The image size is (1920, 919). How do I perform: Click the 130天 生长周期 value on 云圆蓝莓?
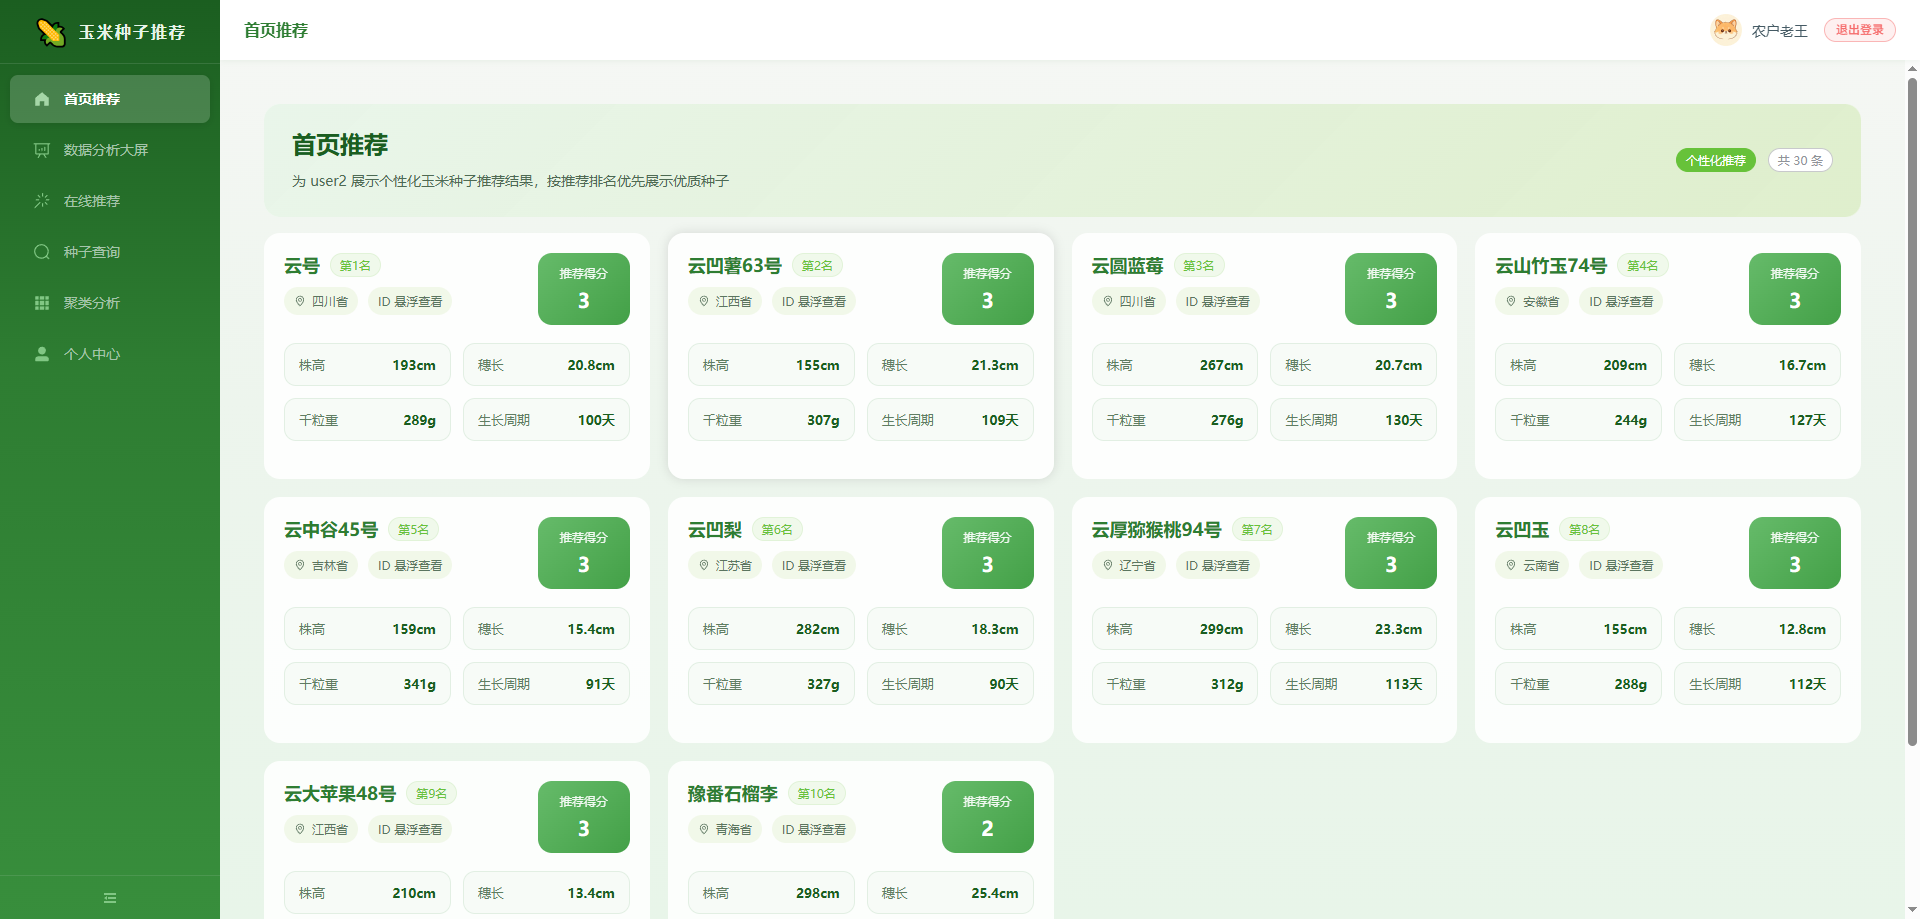point(1404,420)
